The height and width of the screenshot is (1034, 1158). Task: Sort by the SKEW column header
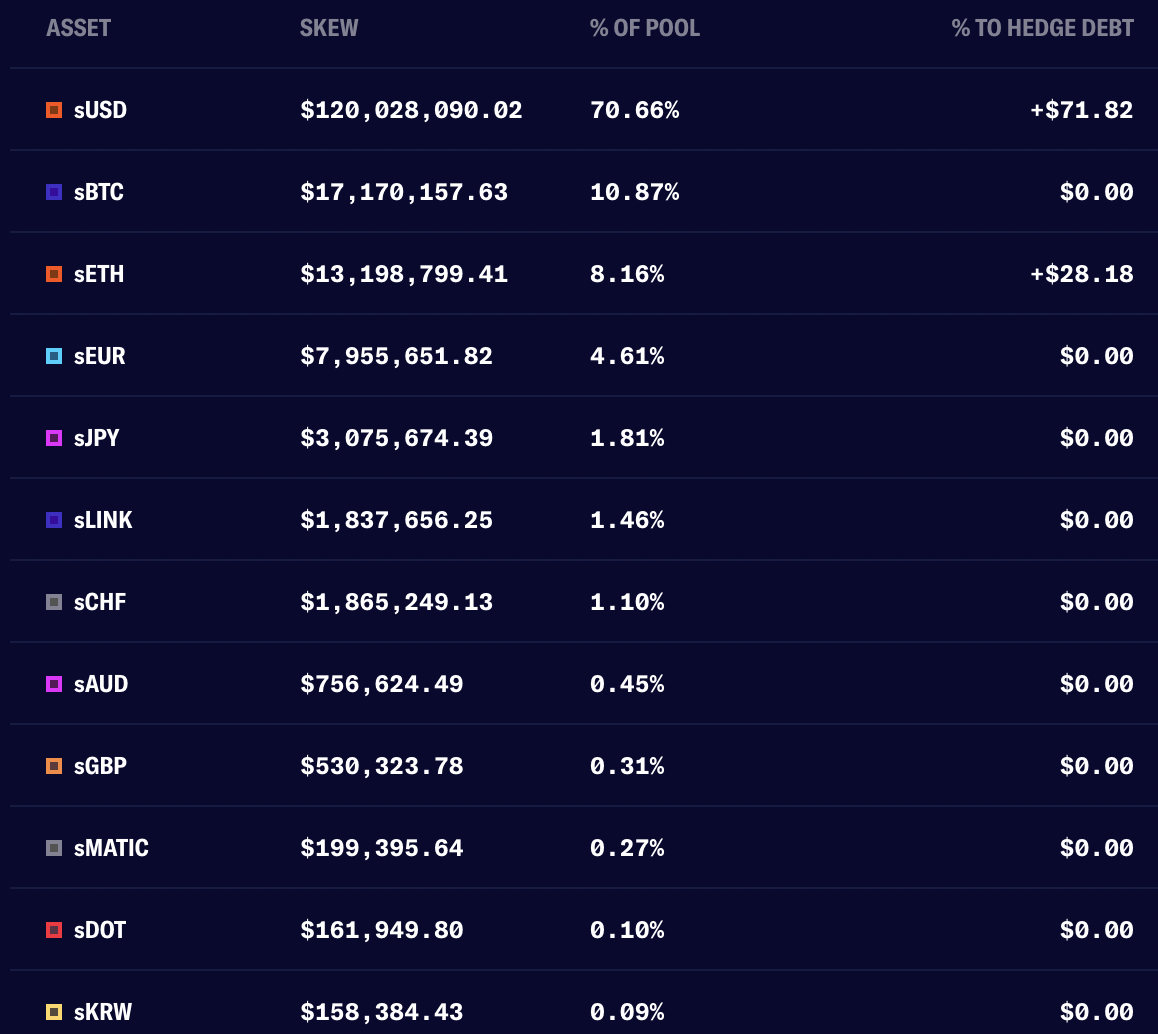coord(329,28)
